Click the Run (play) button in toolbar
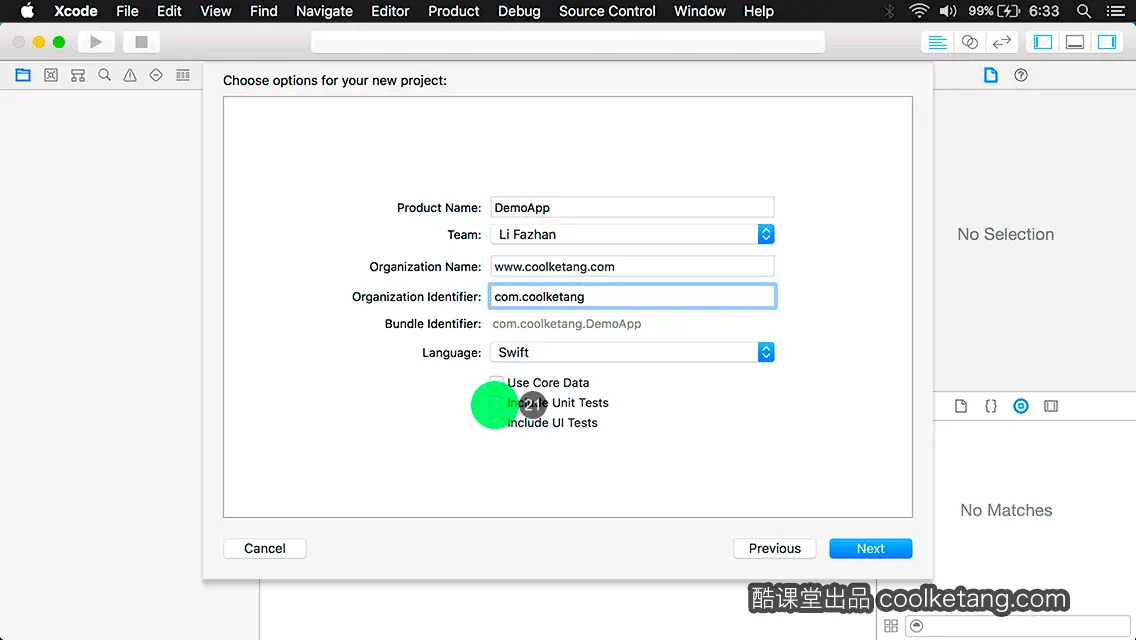This screenshot has width=1136, height=640. click(96, 42)
